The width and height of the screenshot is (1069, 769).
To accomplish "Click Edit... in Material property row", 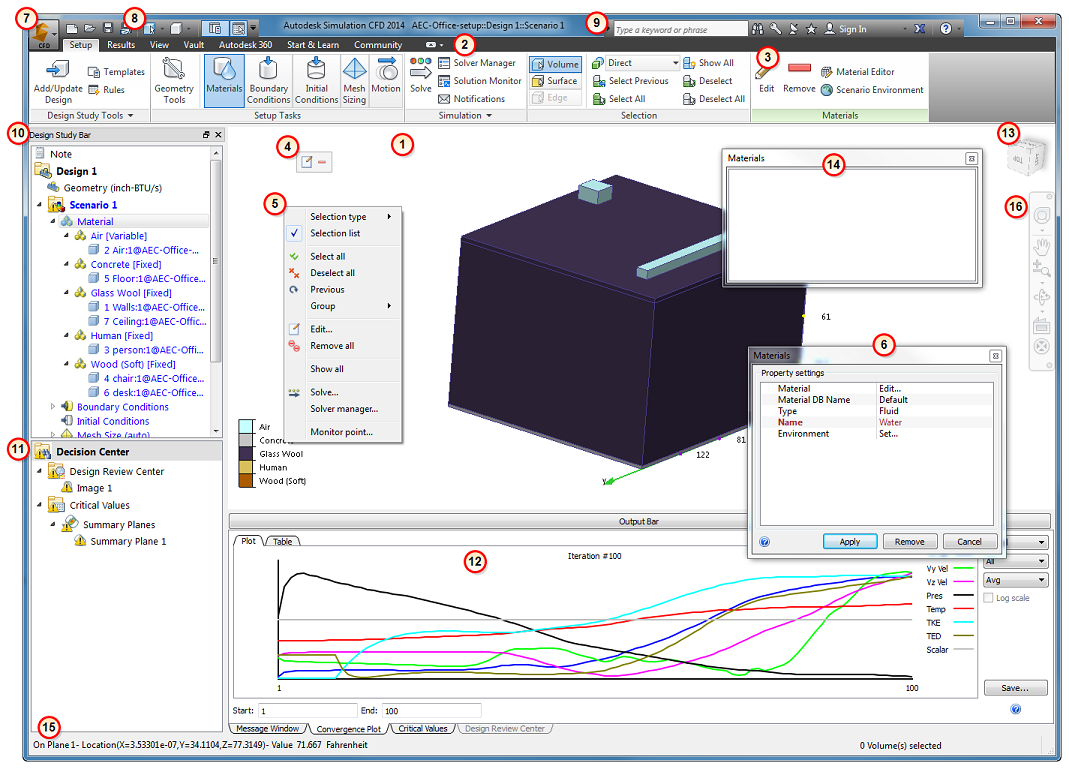I will (x=890, y=389).
